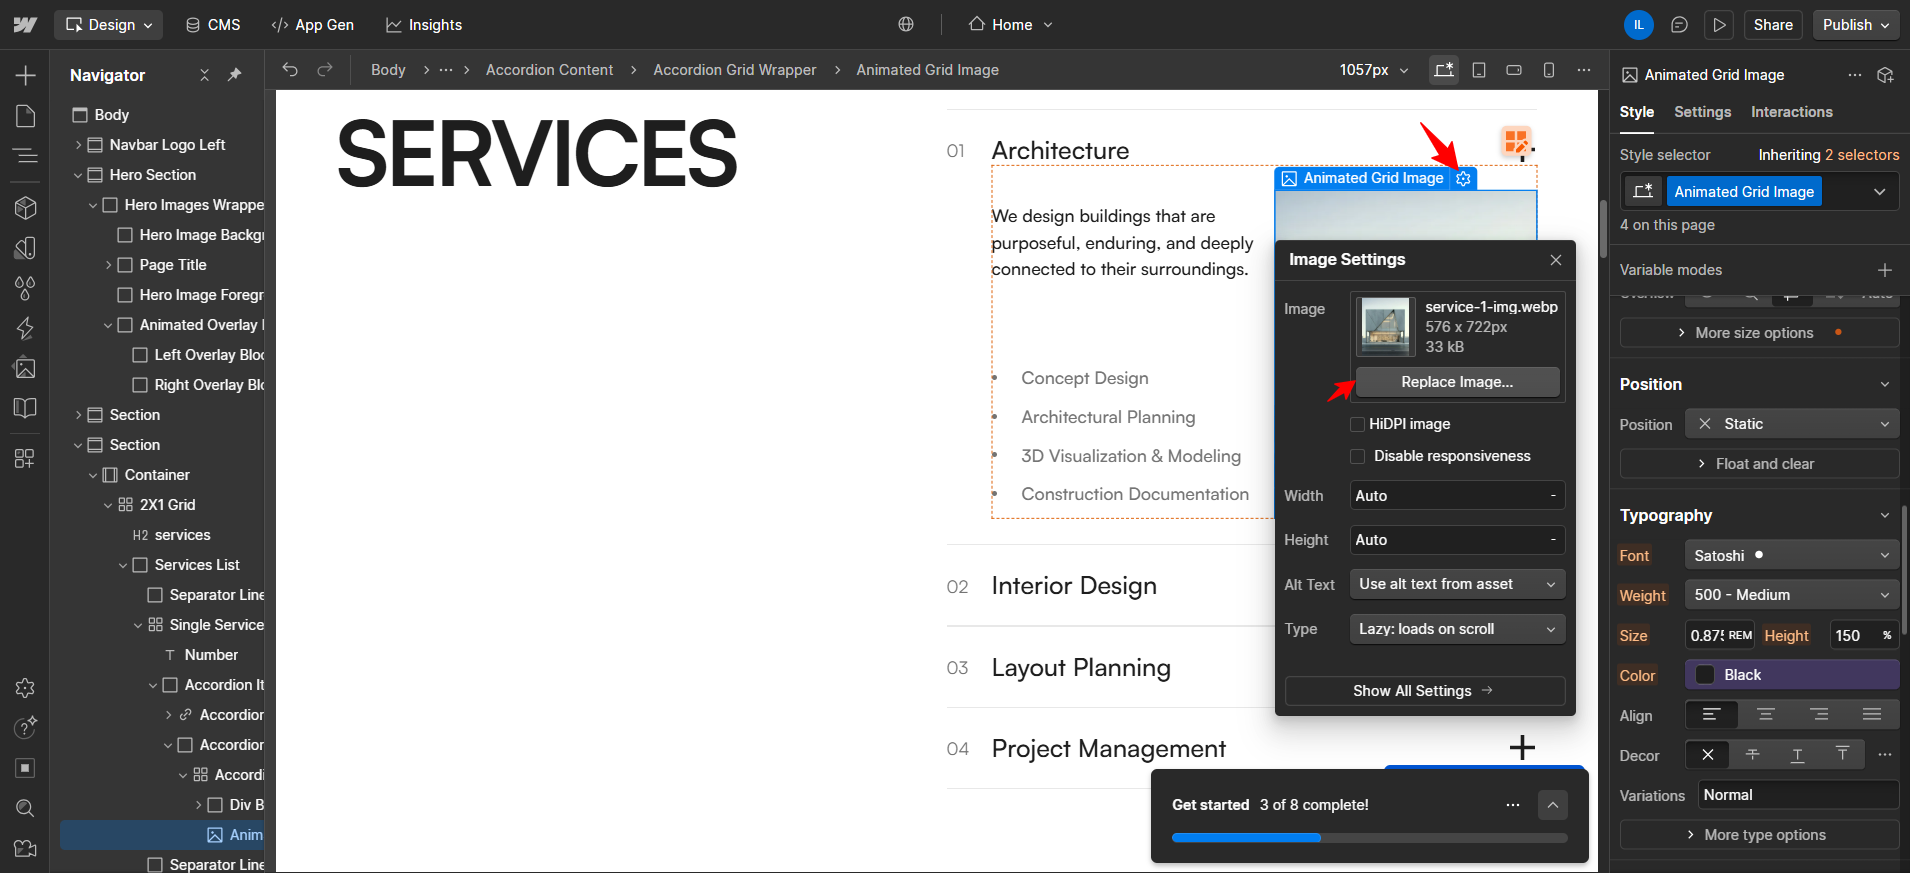Click the image Width input field

1458,496
